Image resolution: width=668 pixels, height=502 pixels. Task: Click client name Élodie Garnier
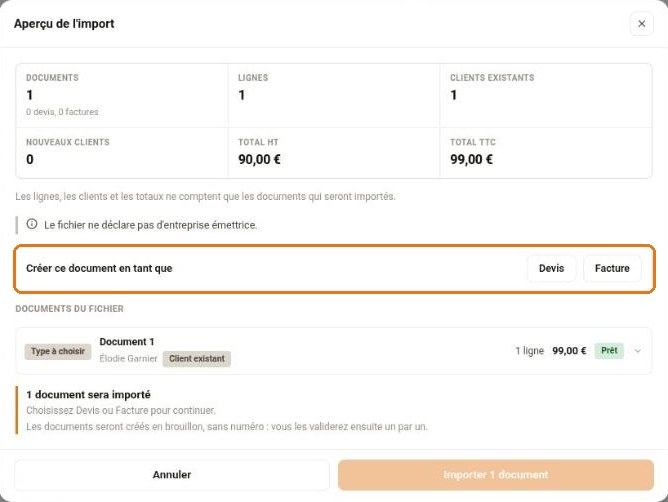pos(128,359)
